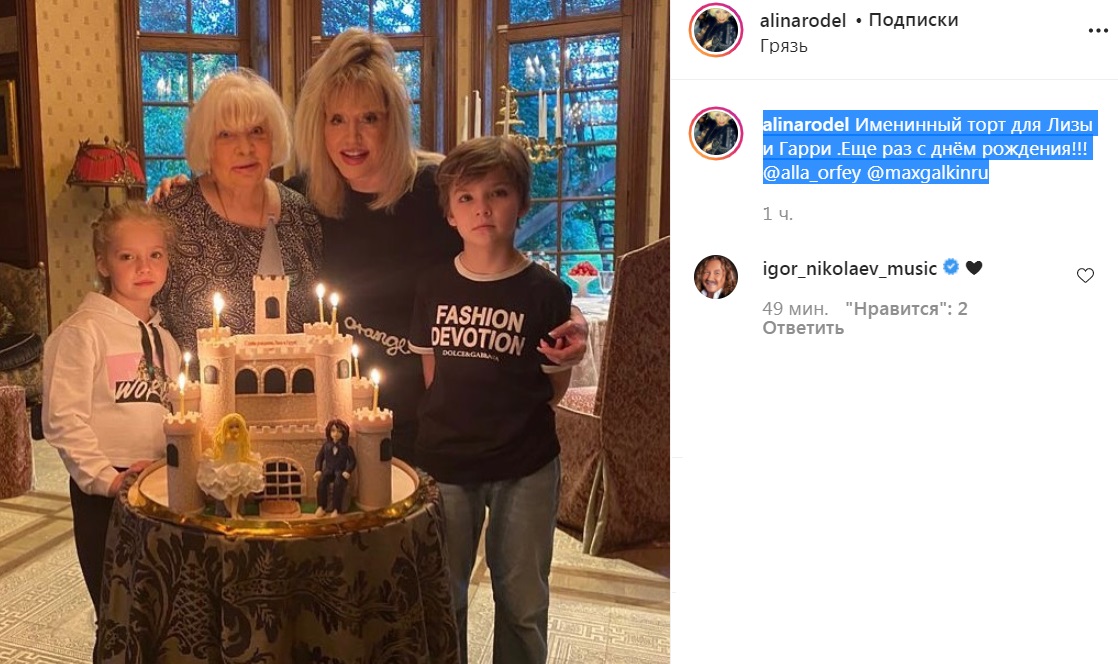Screen dimensions: 1118x664
Task: Open igor_nikolaev_music username link
Action: click(849, 269)
